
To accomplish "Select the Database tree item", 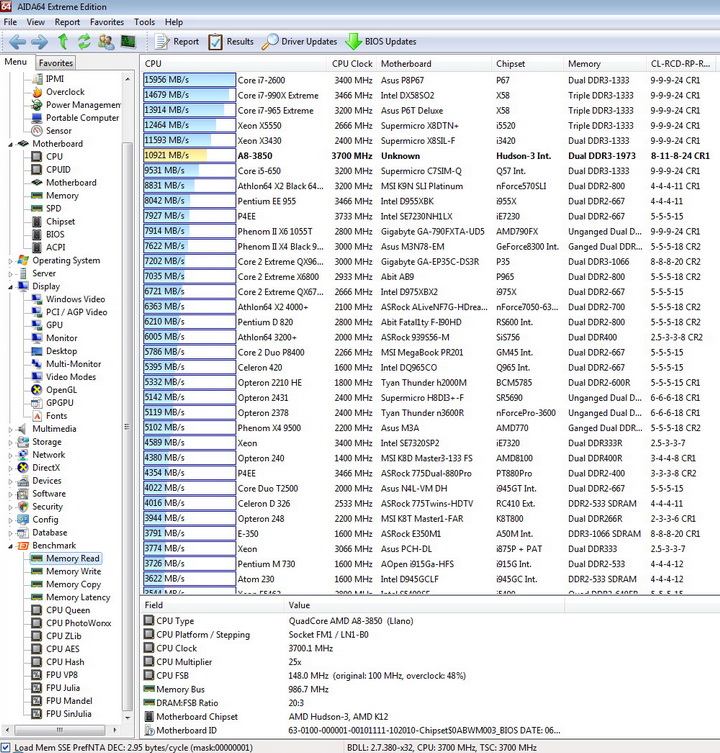I will click(49, 533).
